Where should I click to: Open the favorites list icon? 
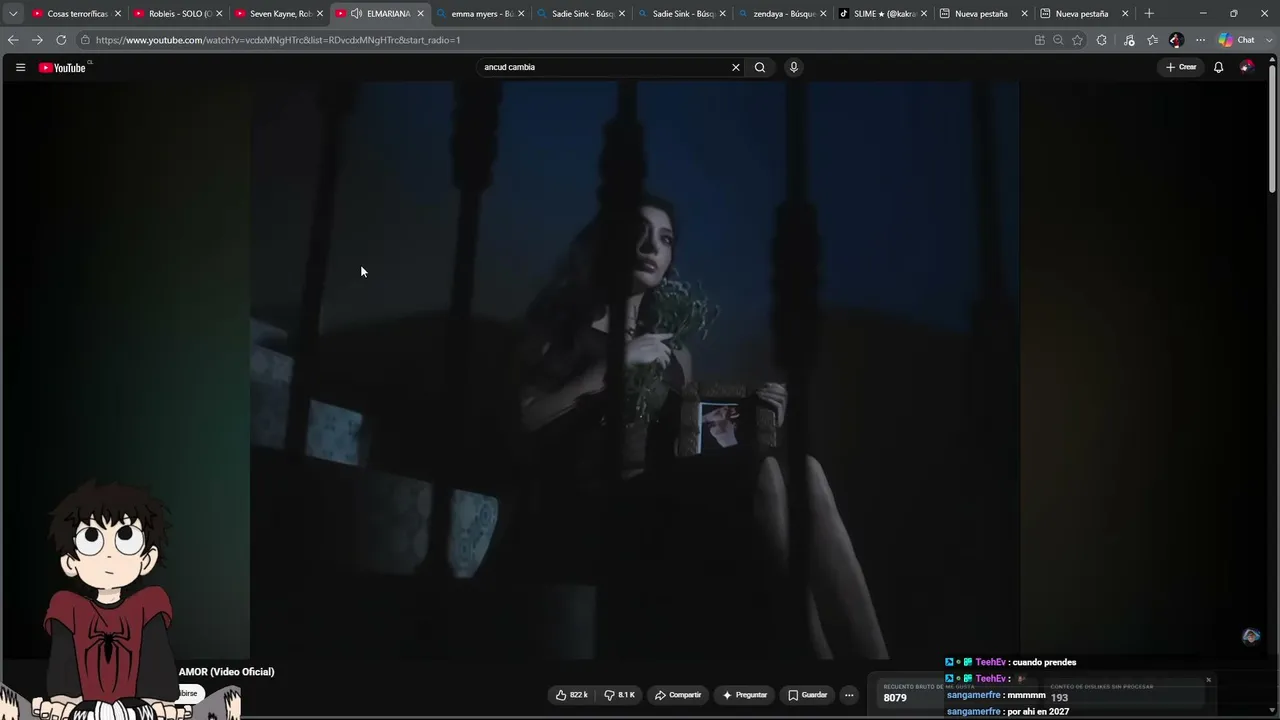(x=1152, y=40)
